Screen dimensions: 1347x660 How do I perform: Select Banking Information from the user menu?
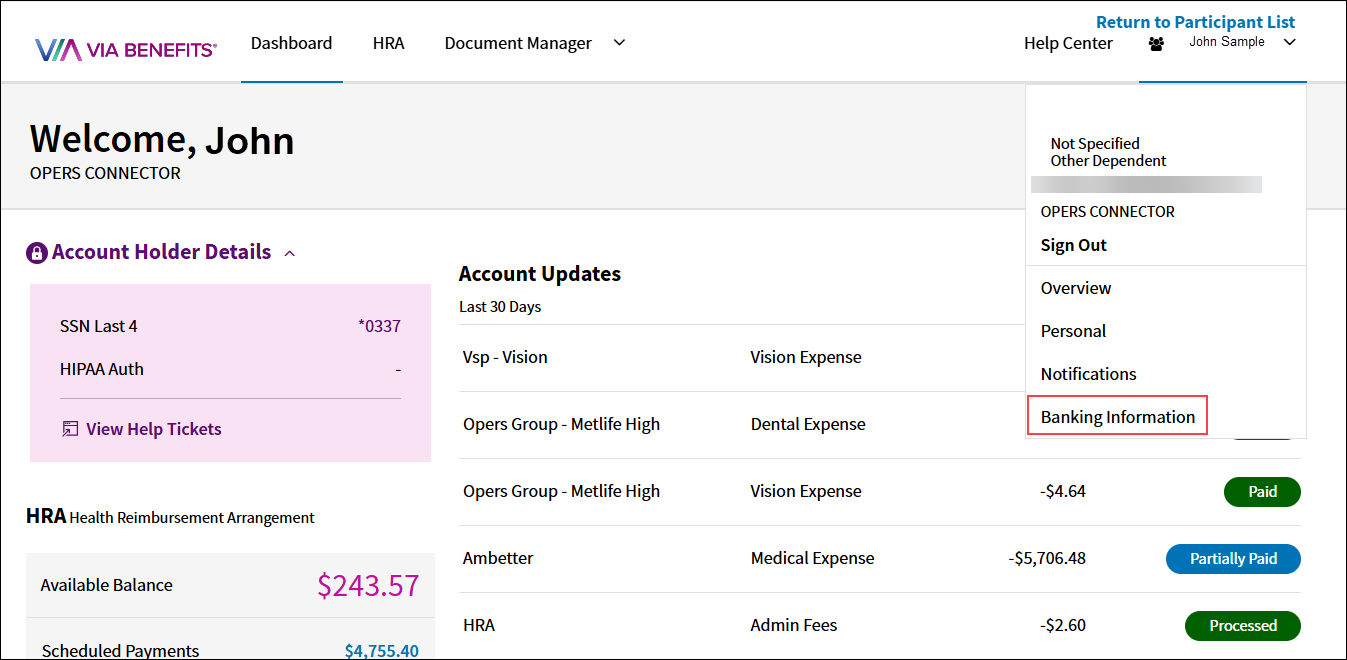pyautogui.click(x=1118, y=417)
